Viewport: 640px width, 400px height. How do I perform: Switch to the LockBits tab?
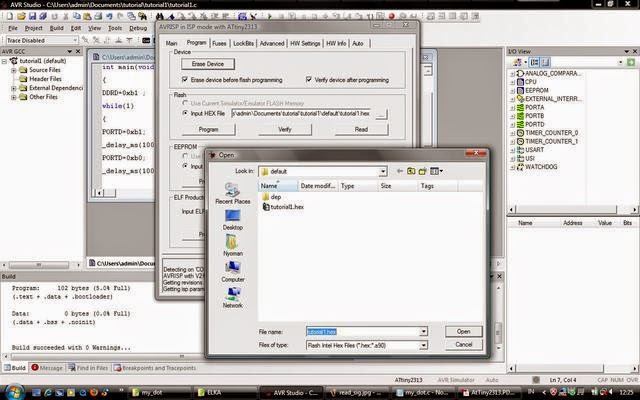[x=244, y=43]
